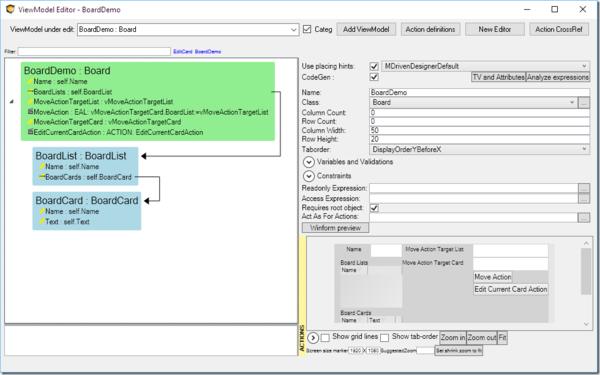Enable the Show tab-order checkbox
This screenshot has width=600, height=375.
tap(385, 338)
